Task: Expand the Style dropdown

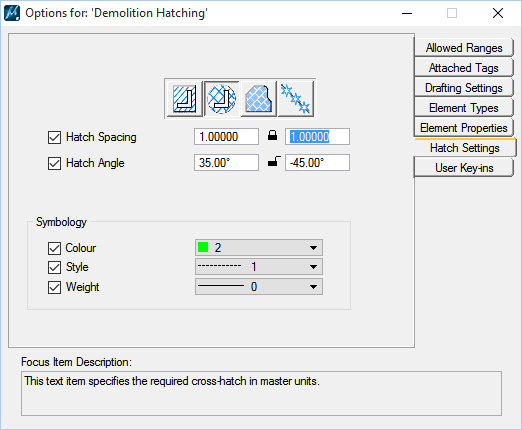Action: (259, 267)
